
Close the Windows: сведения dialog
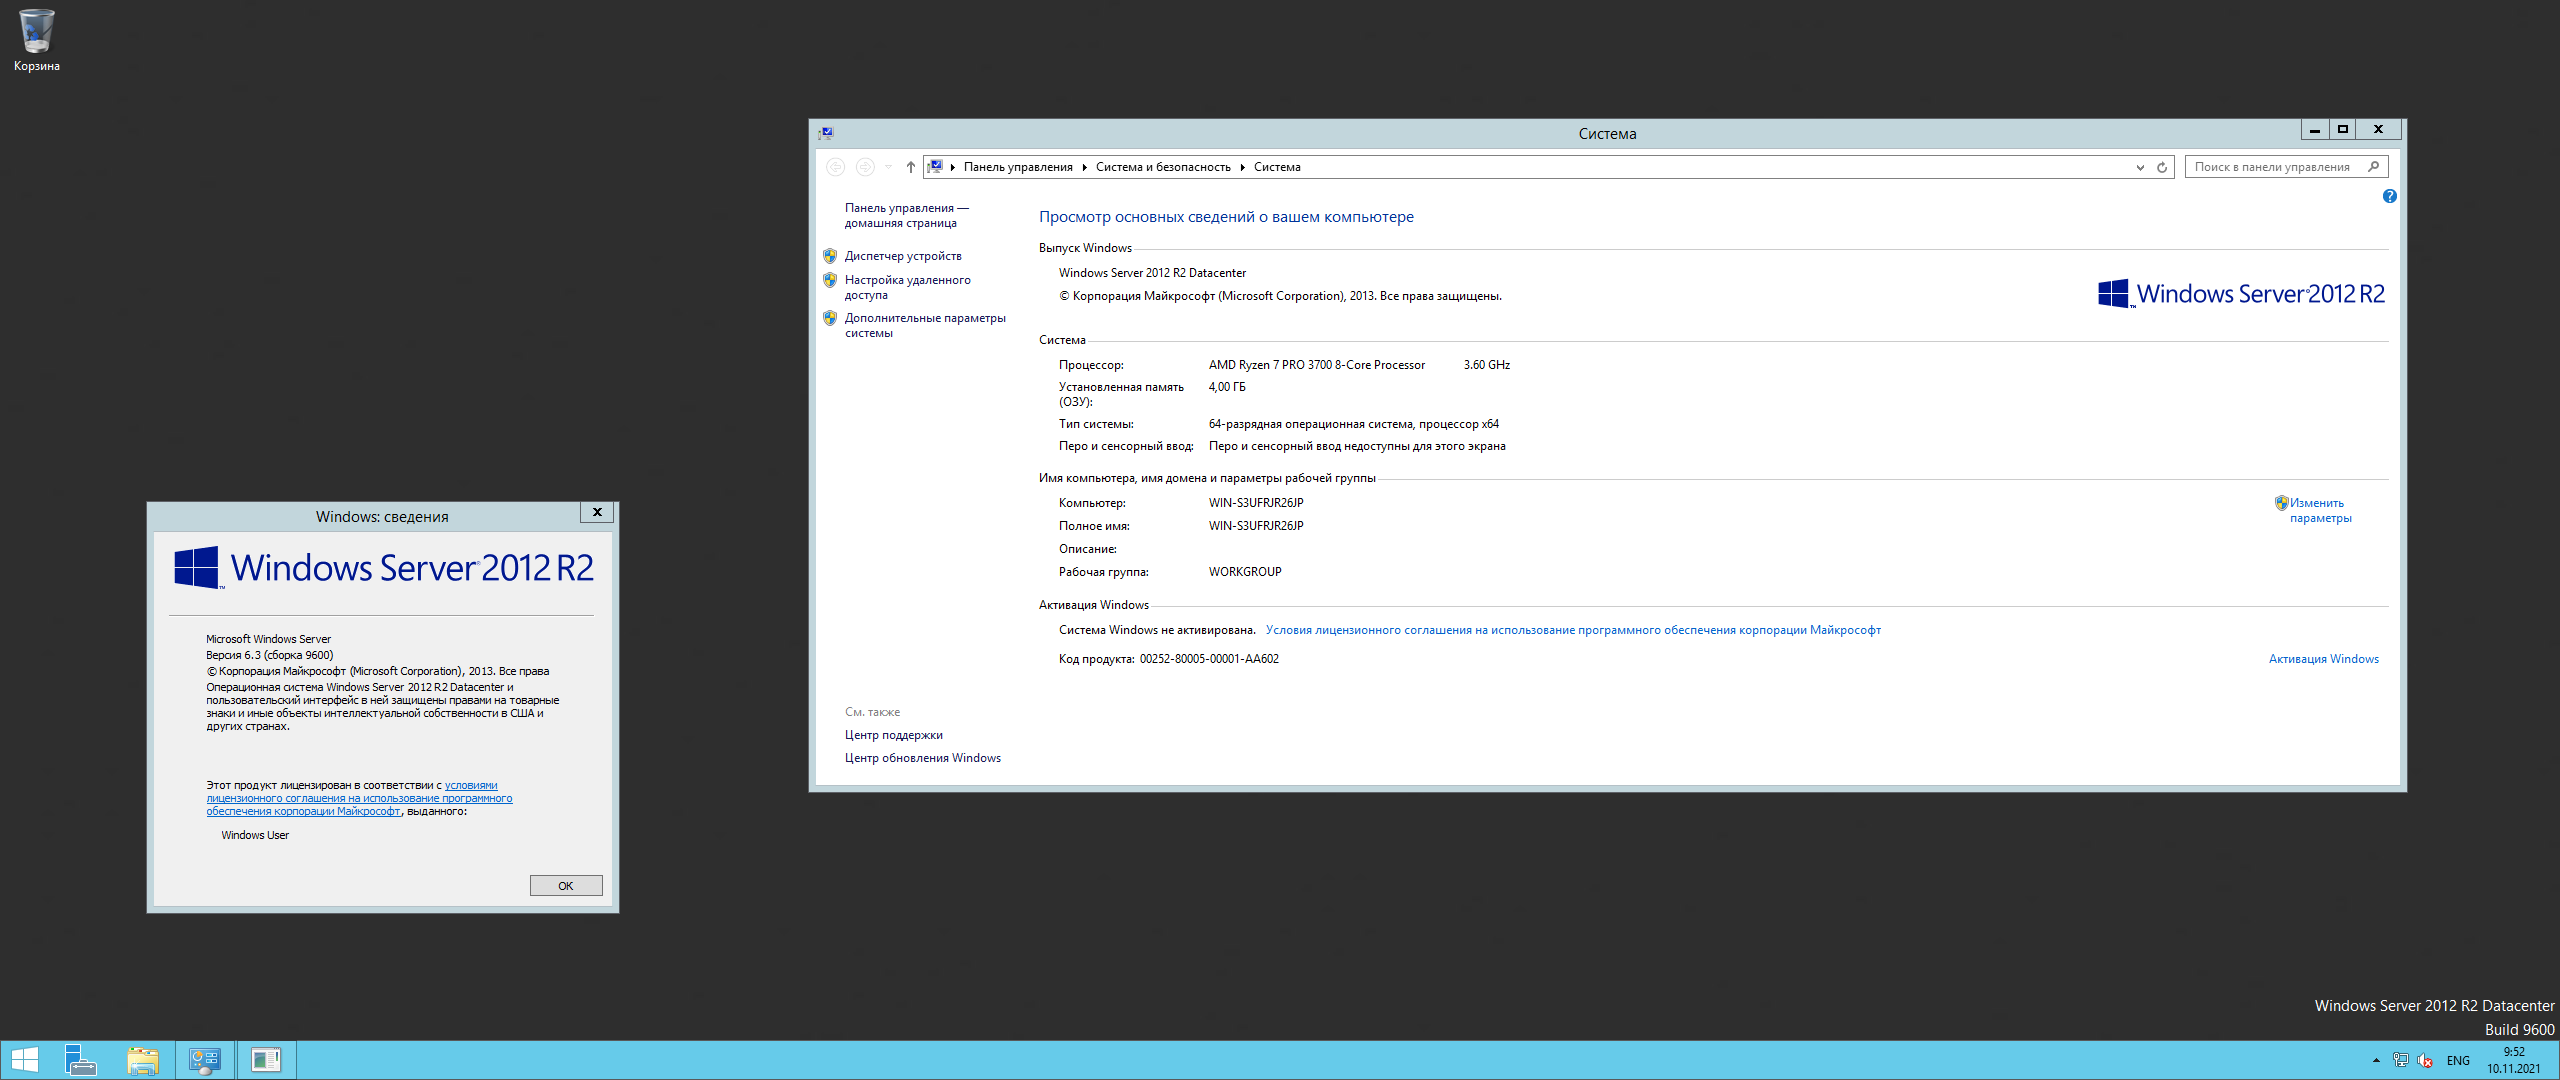click(x=597, y=512)
